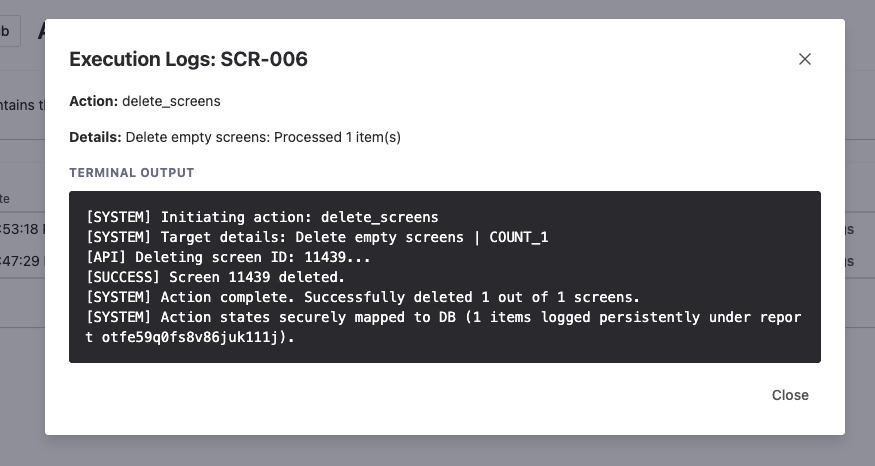Select the "[SUCCESS] Screen 11439 deleted." line
The image size is (875, 466).
216,277
